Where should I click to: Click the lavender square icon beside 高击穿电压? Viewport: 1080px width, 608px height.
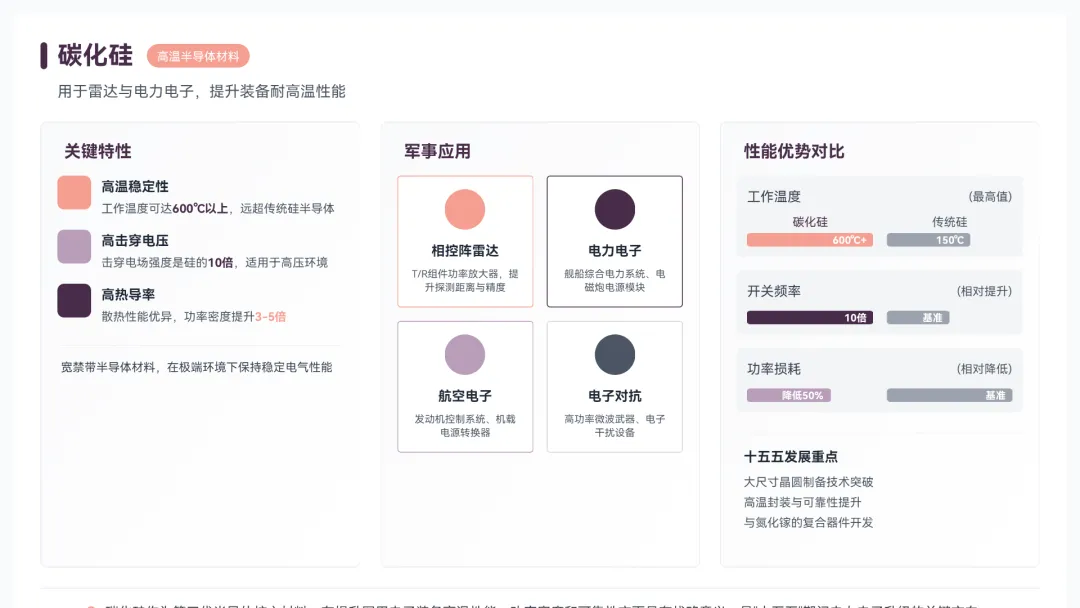point(74,247)
